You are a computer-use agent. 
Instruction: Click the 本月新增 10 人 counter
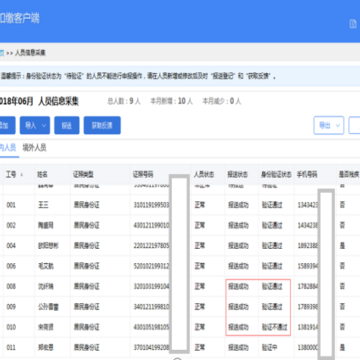(x=171, y=101)
